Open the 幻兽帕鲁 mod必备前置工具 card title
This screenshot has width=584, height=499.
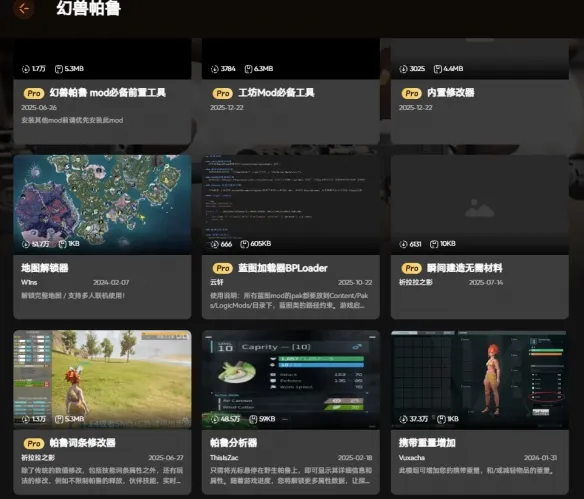click(x=108, y=93)
